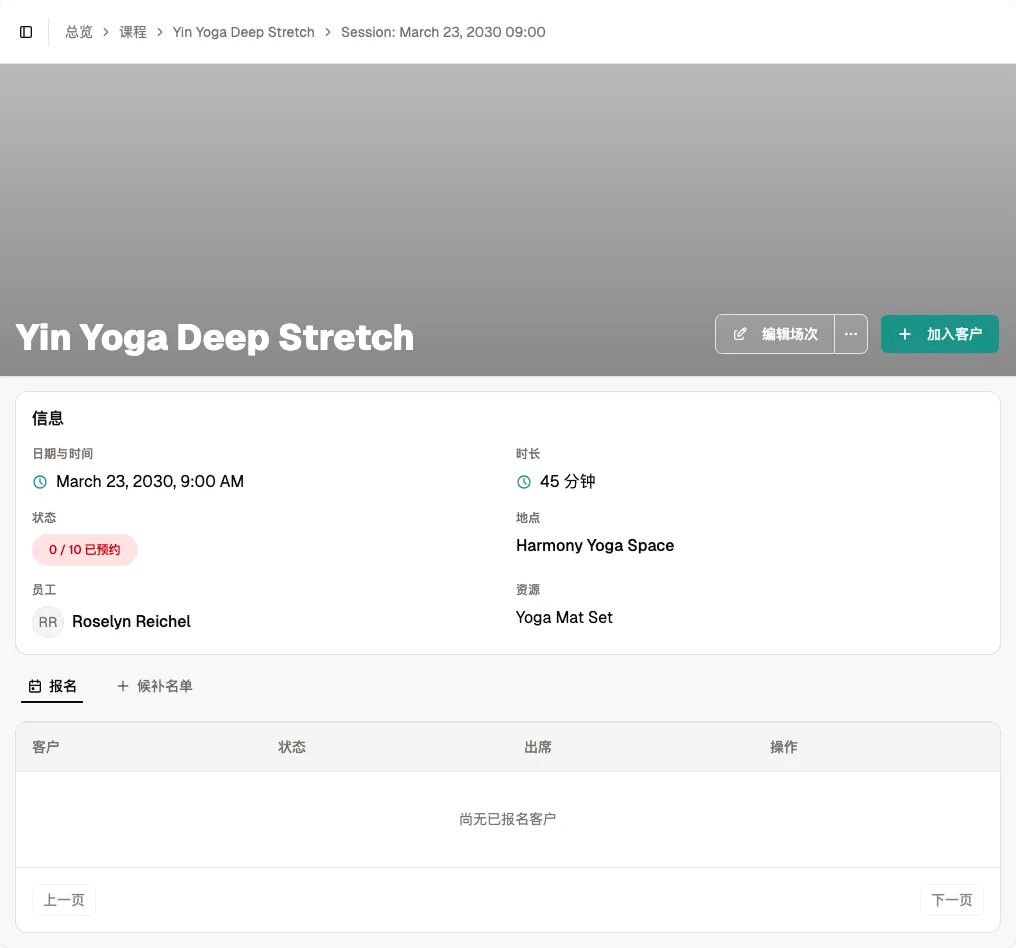This screenshot has height=948, width=1016.
Task: Click the clock icon beside date
Action: click(x=40, y=481)
